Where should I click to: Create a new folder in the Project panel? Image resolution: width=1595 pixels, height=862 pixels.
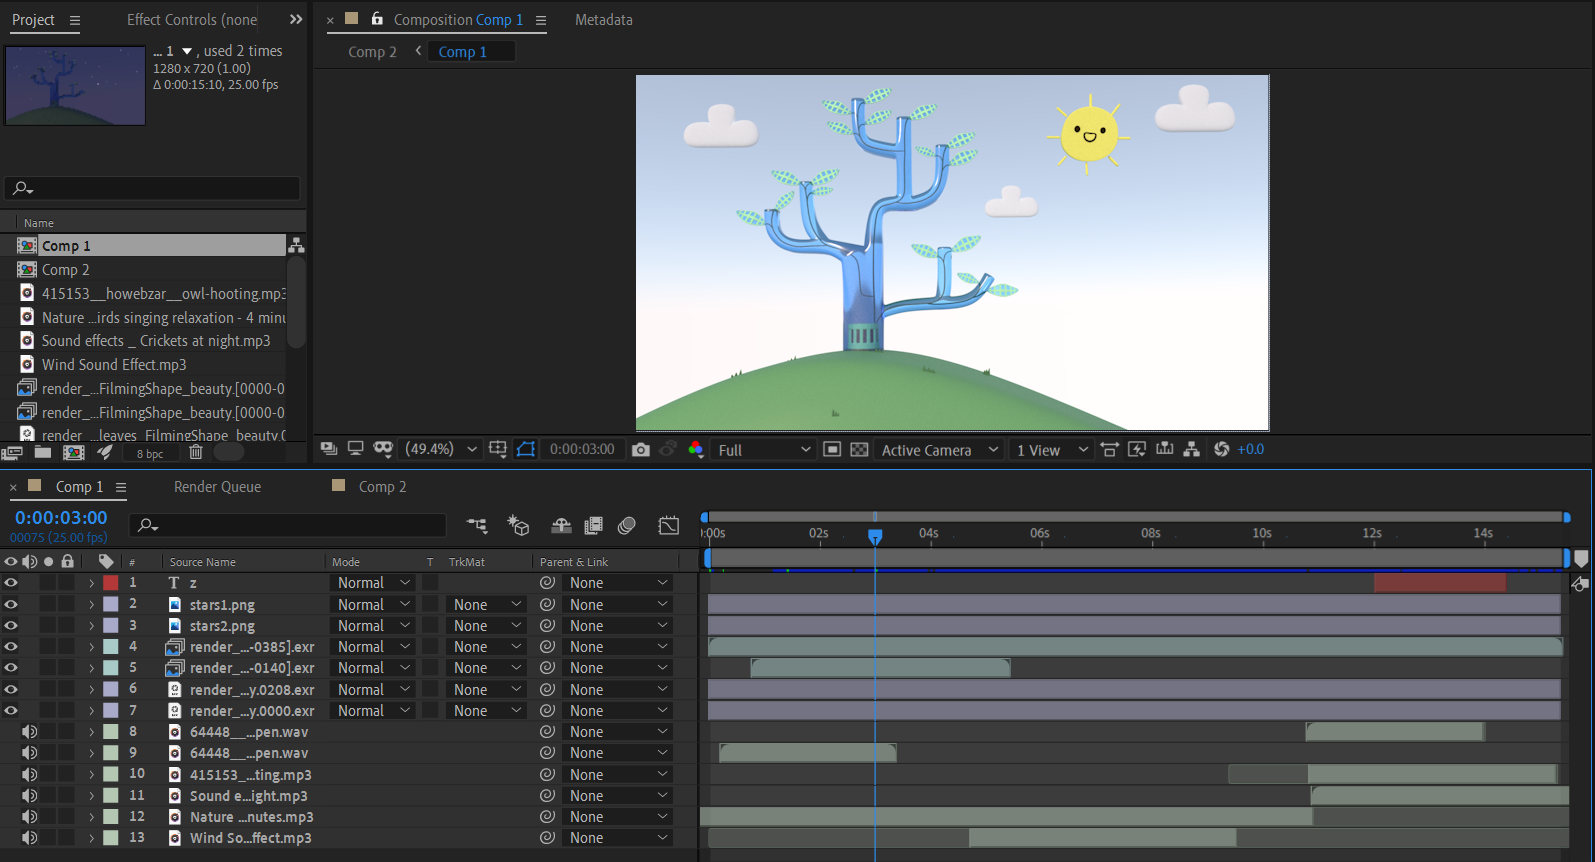[43, 453]
